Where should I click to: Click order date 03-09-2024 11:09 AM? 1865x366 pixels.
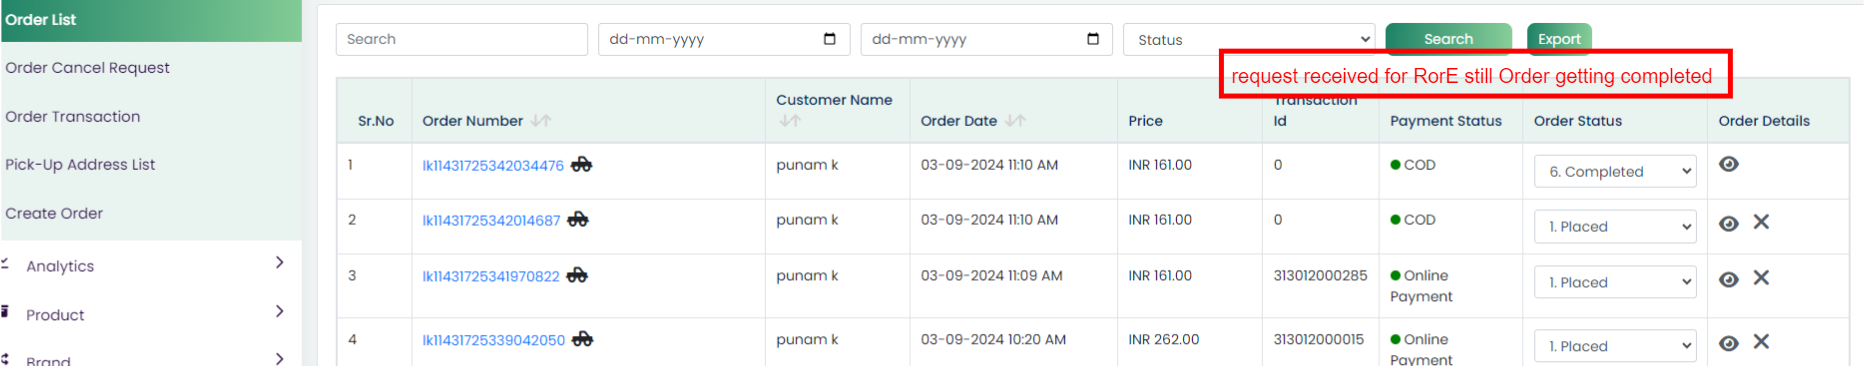coord(991,276)
